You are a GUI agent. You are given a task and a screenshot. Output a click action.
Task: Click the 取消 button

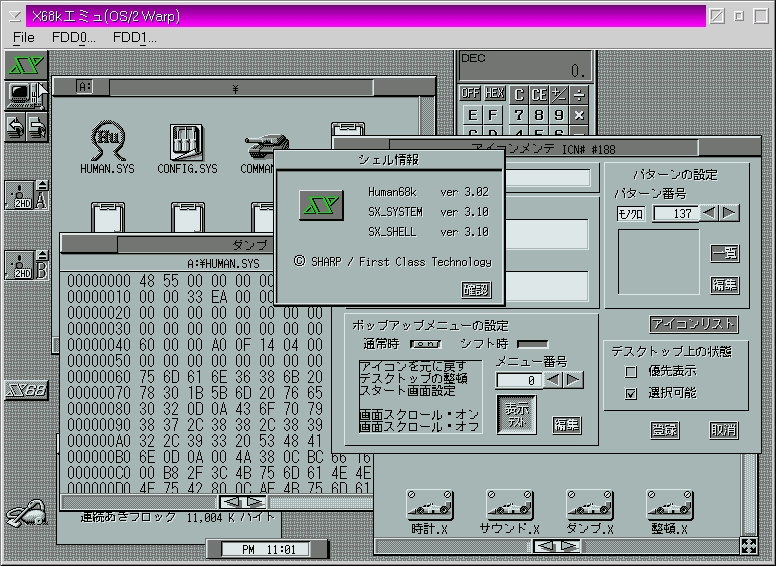click(x=724, y=429)
